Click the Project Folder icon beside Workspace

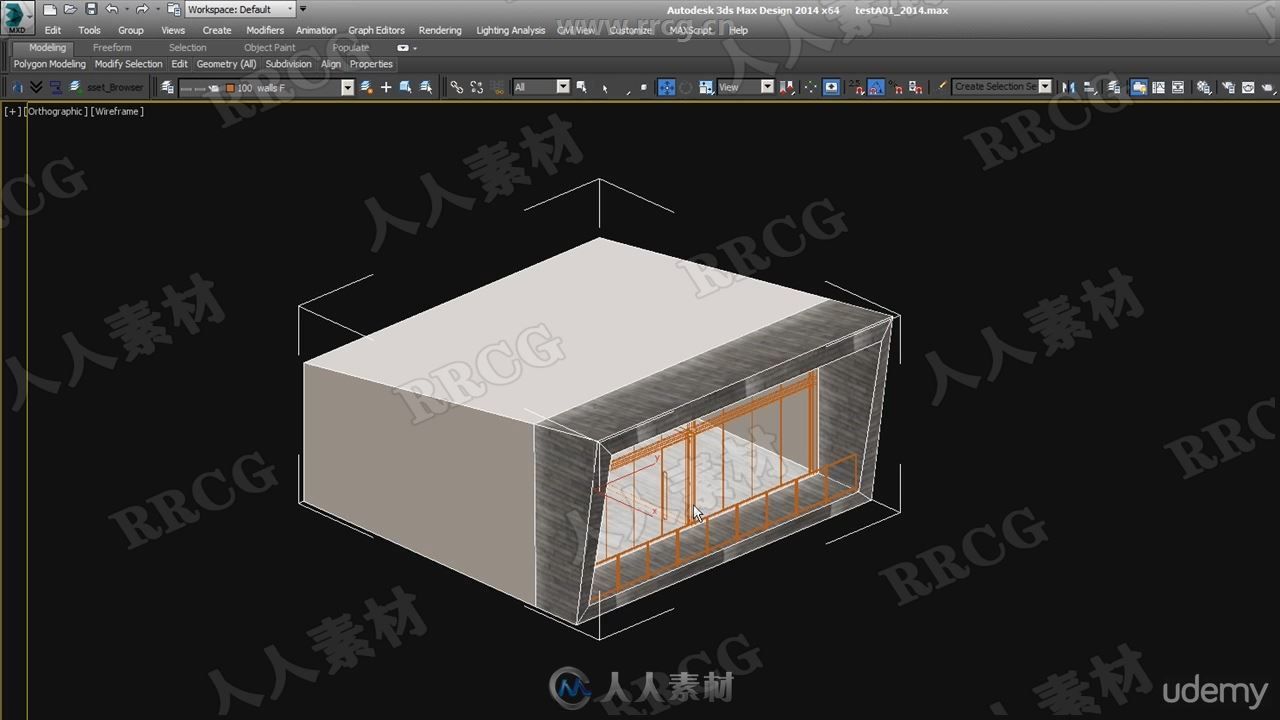tap(174, 9)
